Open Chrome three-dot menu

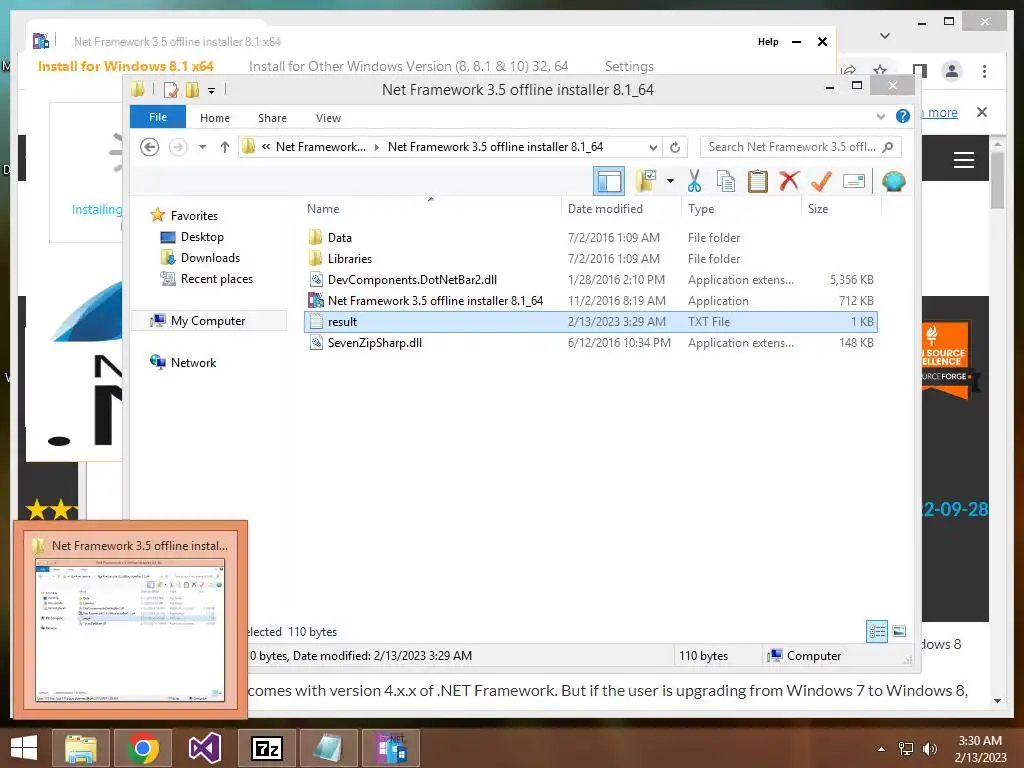[x=984, y=71]
